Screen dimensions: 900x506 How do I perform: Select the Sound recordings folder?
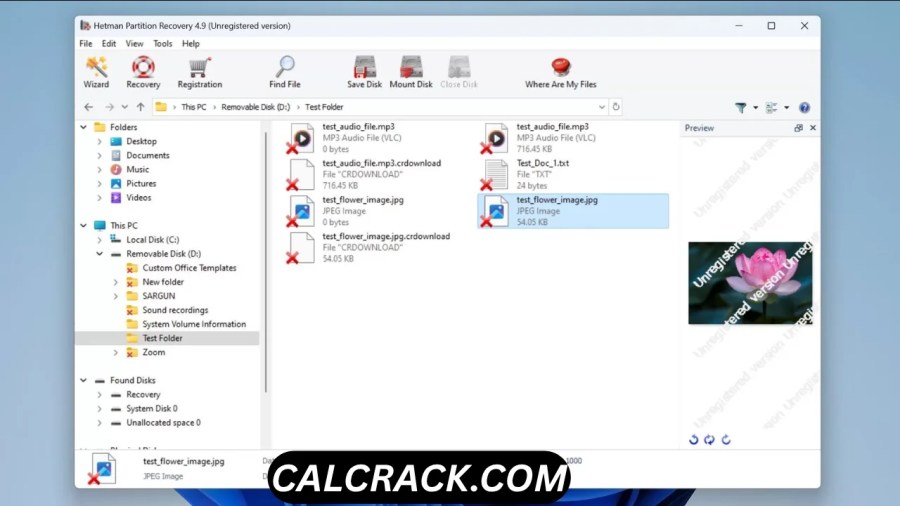(x=175, y=310)
